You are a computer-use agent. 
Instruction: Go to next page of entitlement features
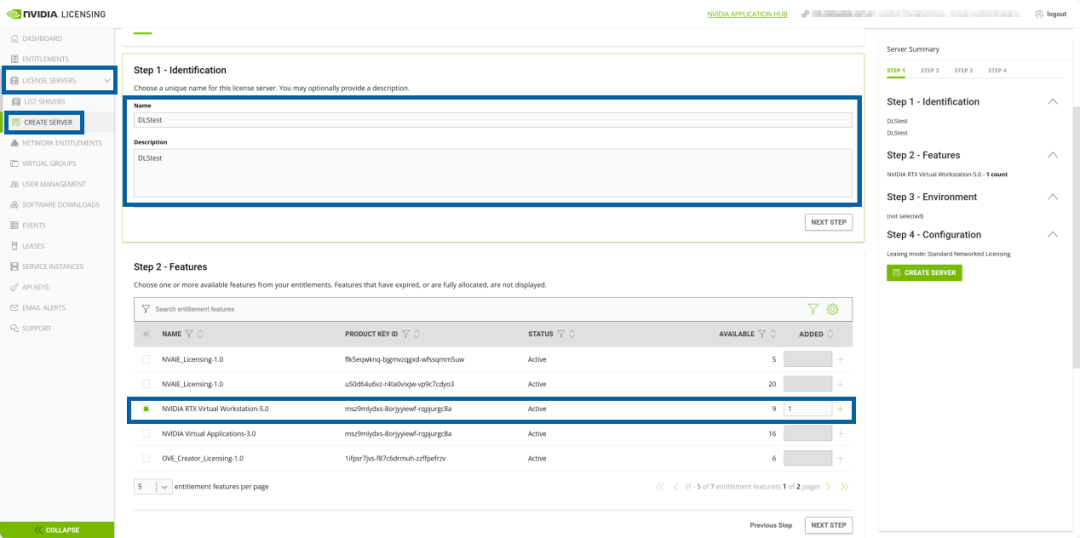coord(829,486)
